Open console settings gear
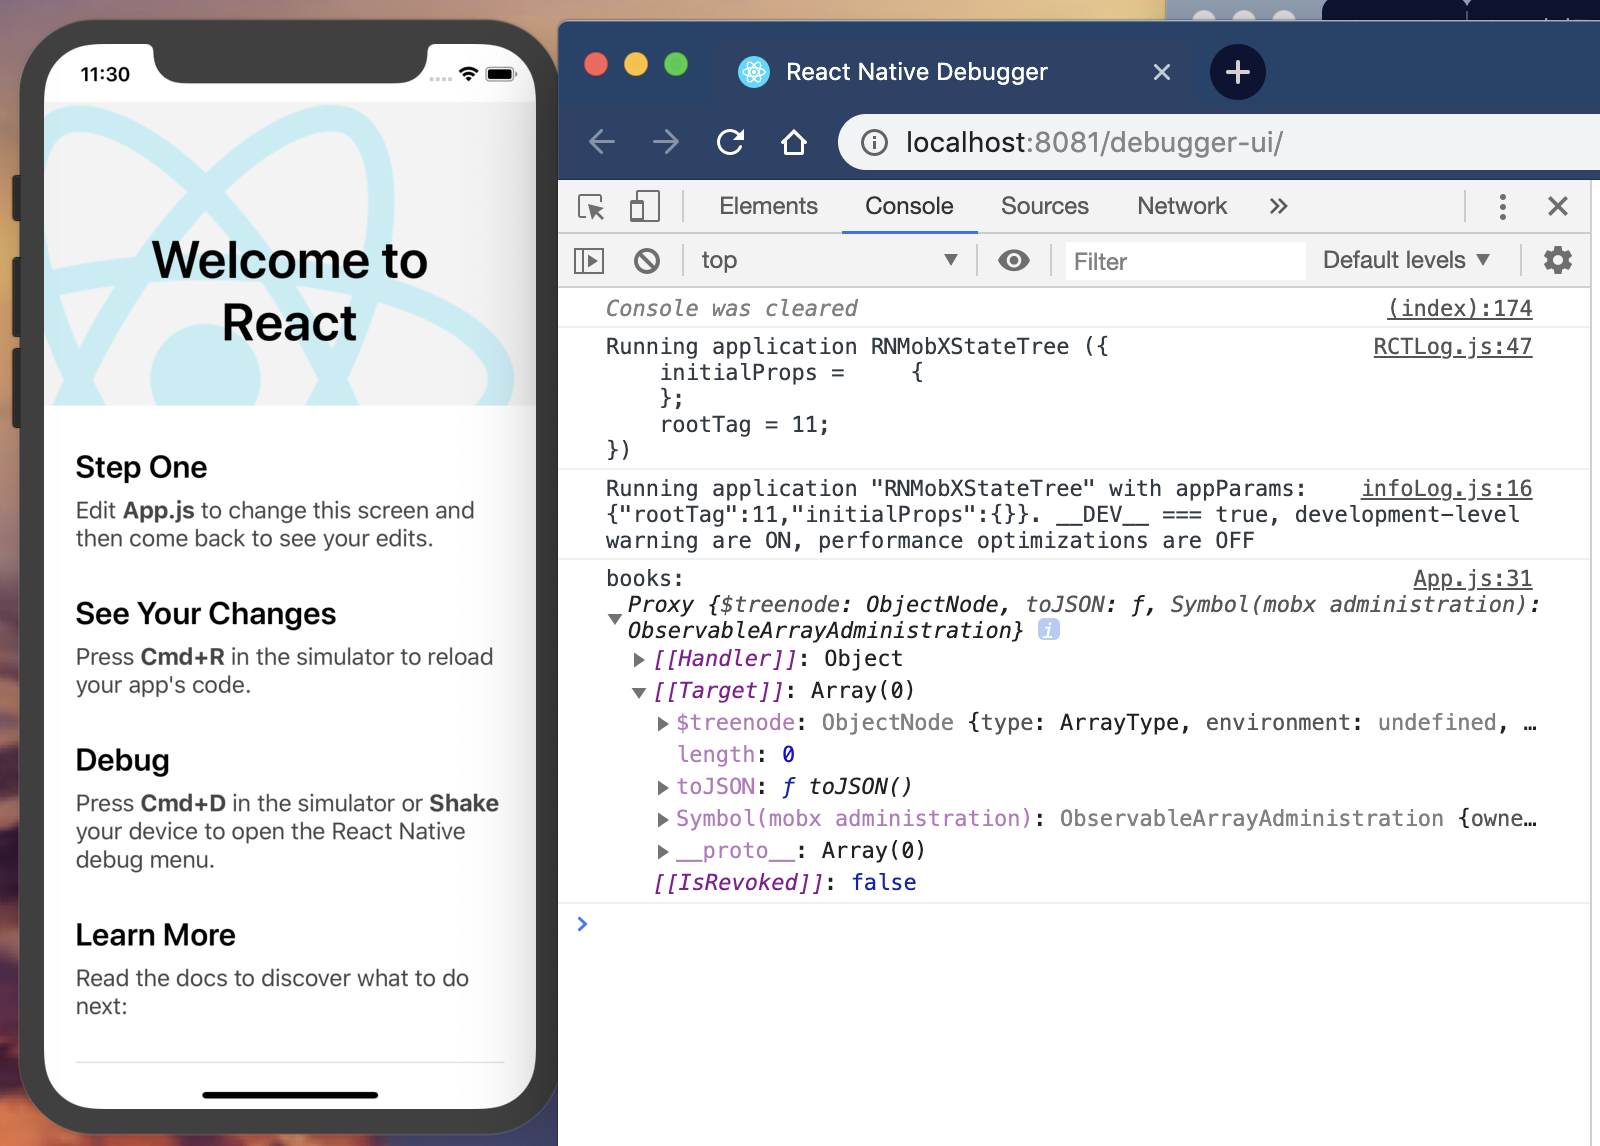This screenshot has width=1600, height=1146. tap(1557, 261)
